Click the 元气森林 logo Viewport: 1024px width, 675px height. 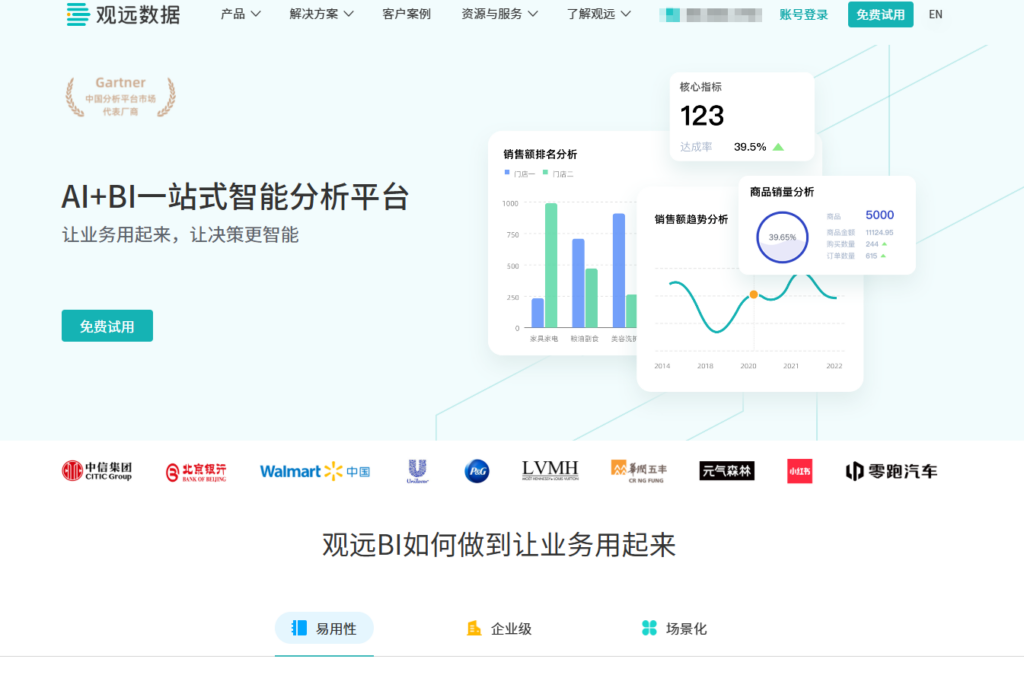[726, 470]
